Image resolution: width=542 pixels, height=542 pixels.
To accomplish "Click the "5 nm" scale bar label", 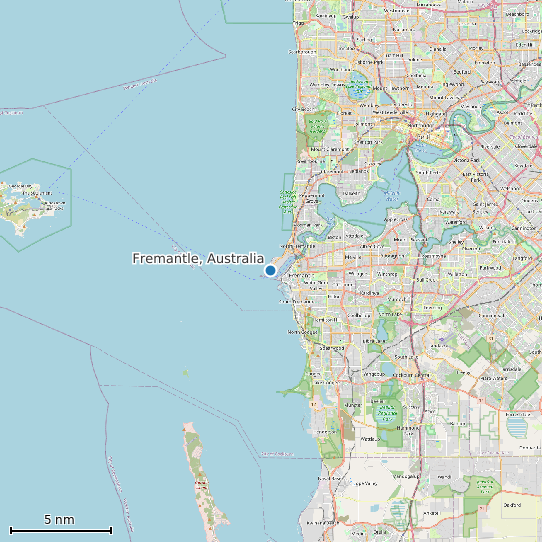I will coord(59,520).
